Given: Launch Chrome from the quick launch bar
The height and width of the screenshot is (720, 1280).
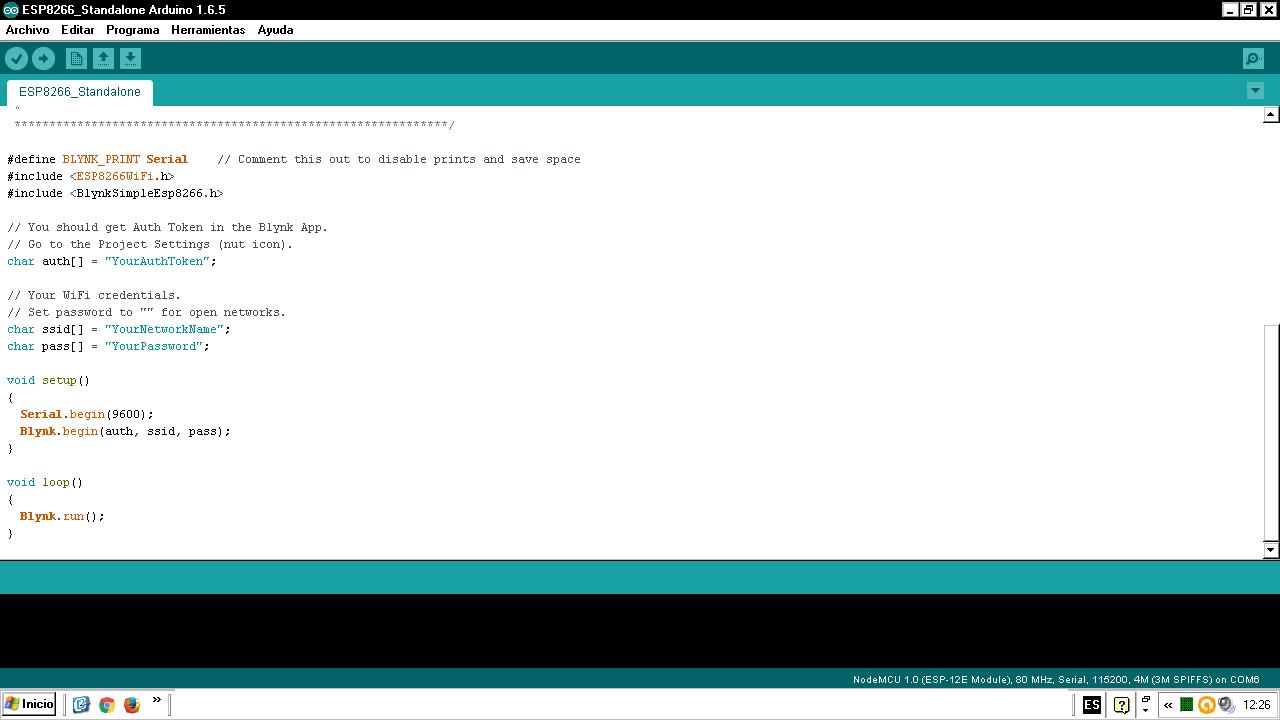Looking at the screenshot, I should point(107,705).
